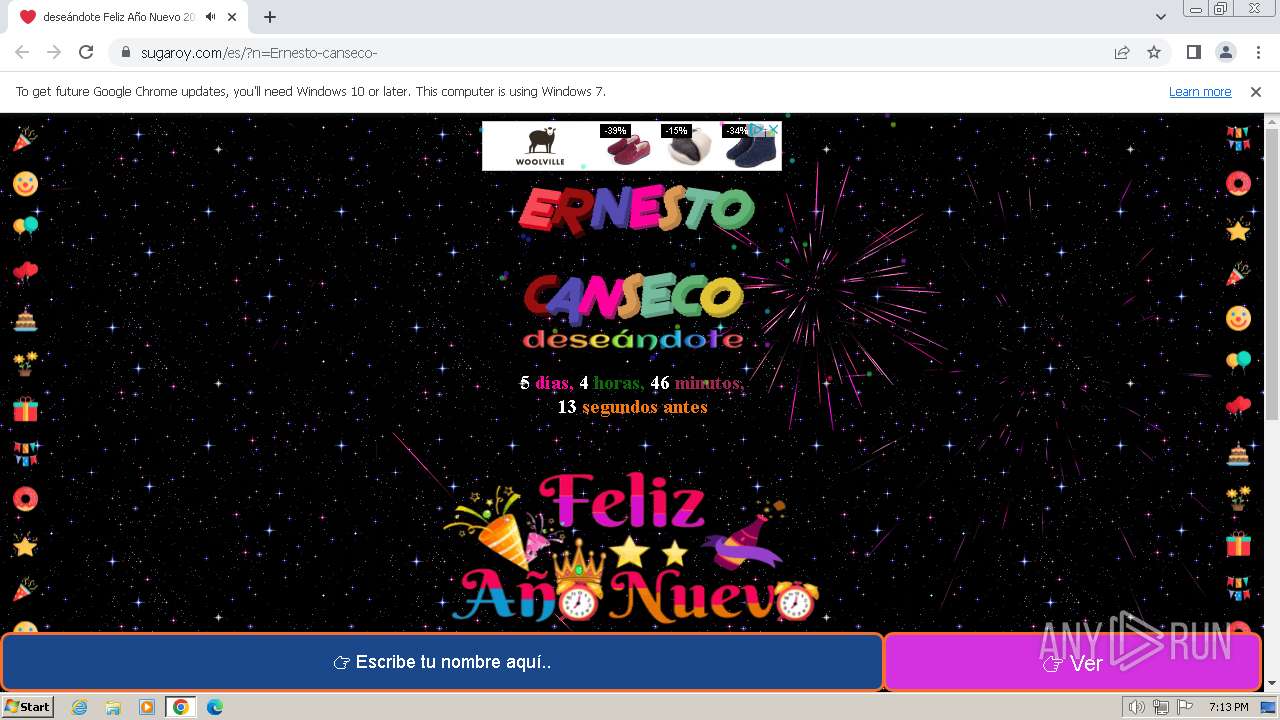Click the birthday cake emoji on right side
This screenshot has height=720, width=1280.
(1238, 454)
